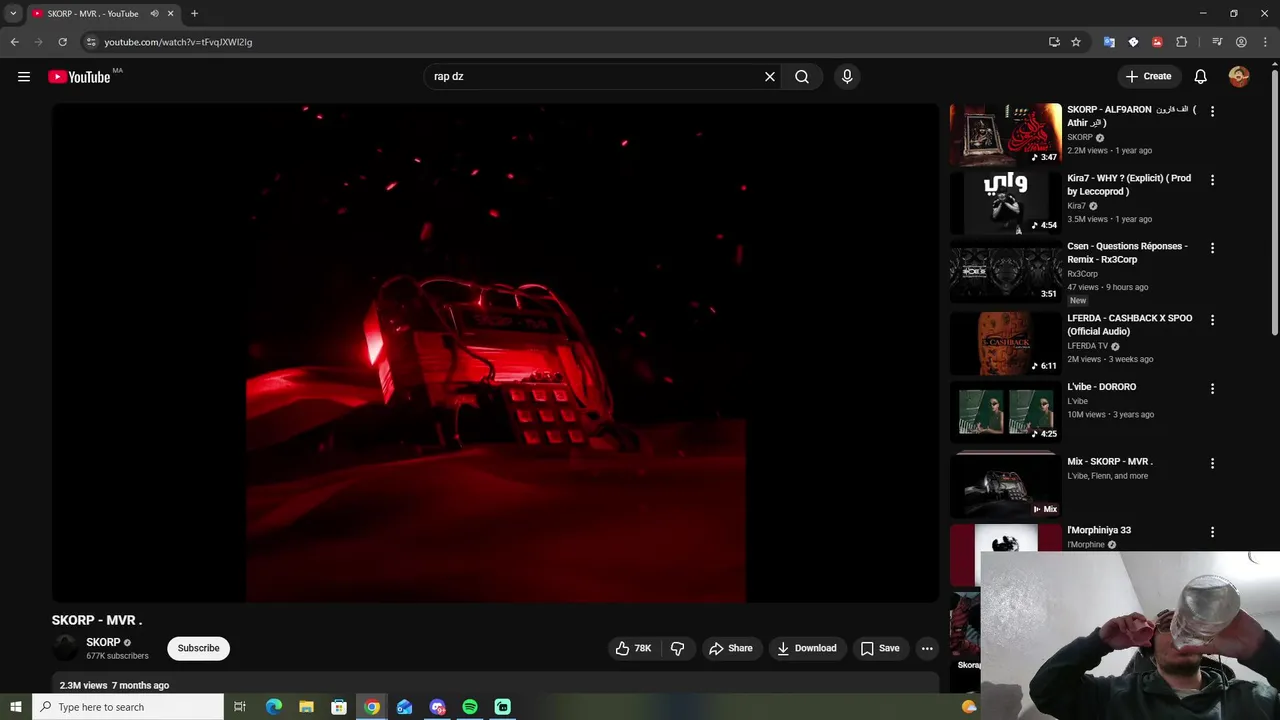
Task: Open Windows Start menu
Action: point(15,707)
